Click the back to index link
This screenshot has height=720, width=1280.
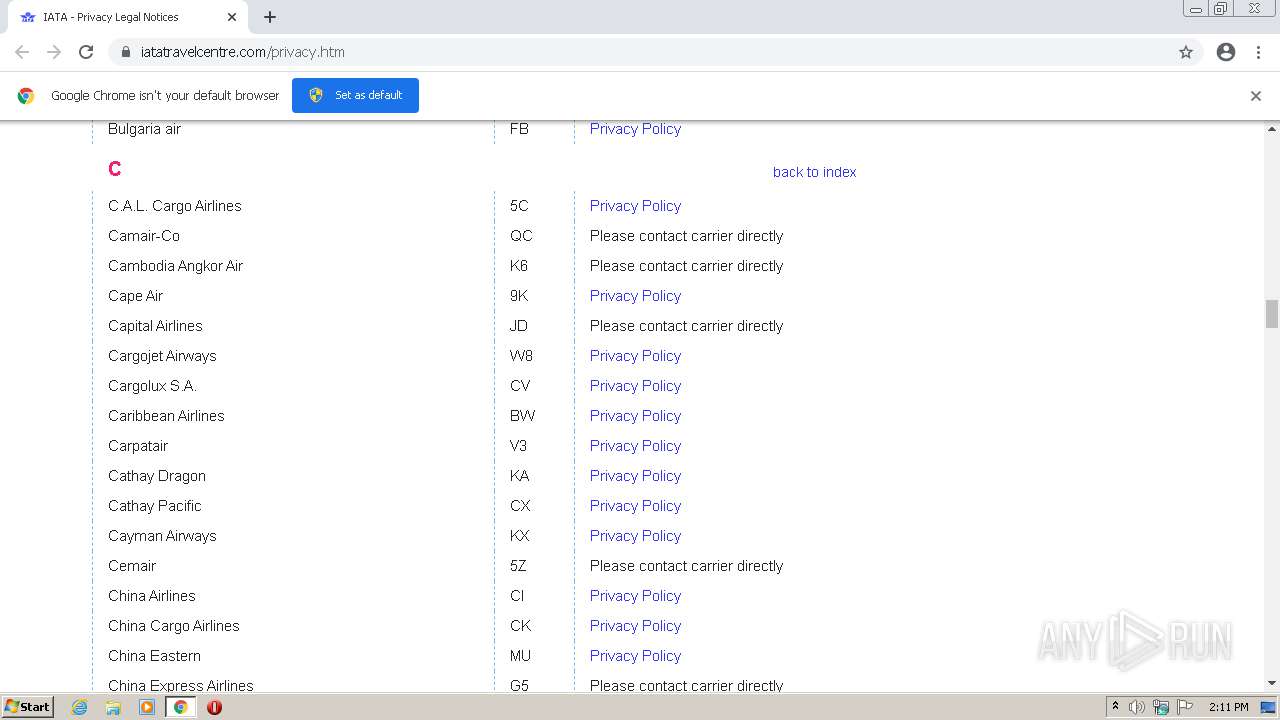[x=814, y=172]
